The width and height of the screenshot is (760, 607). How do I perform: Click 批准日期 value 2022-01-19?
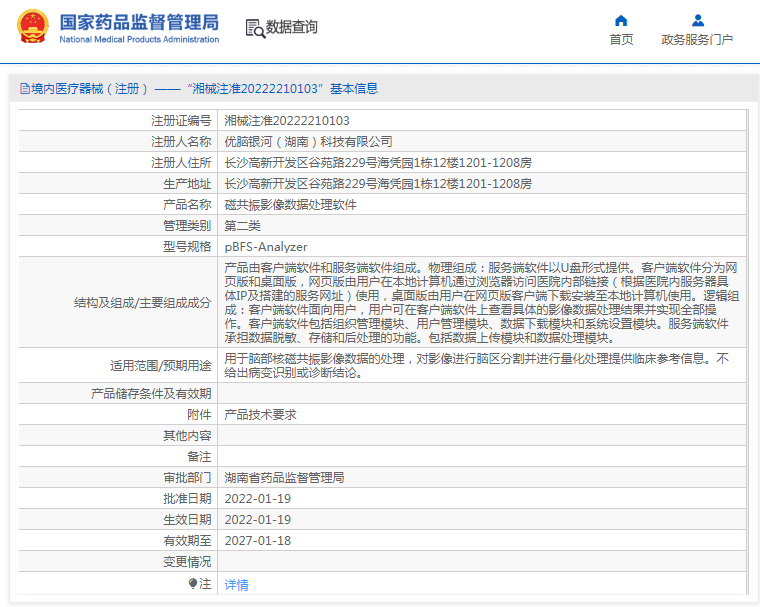257,499
